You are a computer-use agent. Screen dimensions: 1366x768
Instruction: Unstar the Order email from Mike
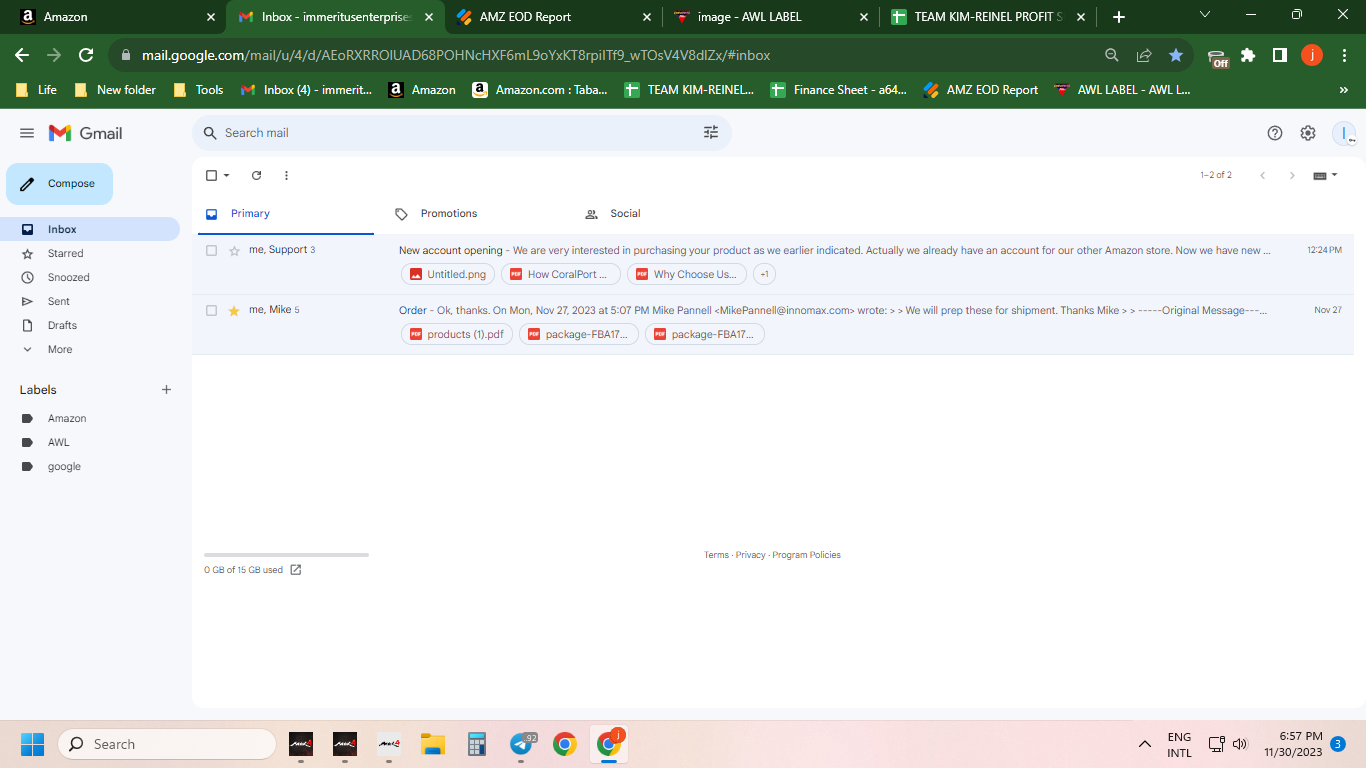(x=234, y=311)
